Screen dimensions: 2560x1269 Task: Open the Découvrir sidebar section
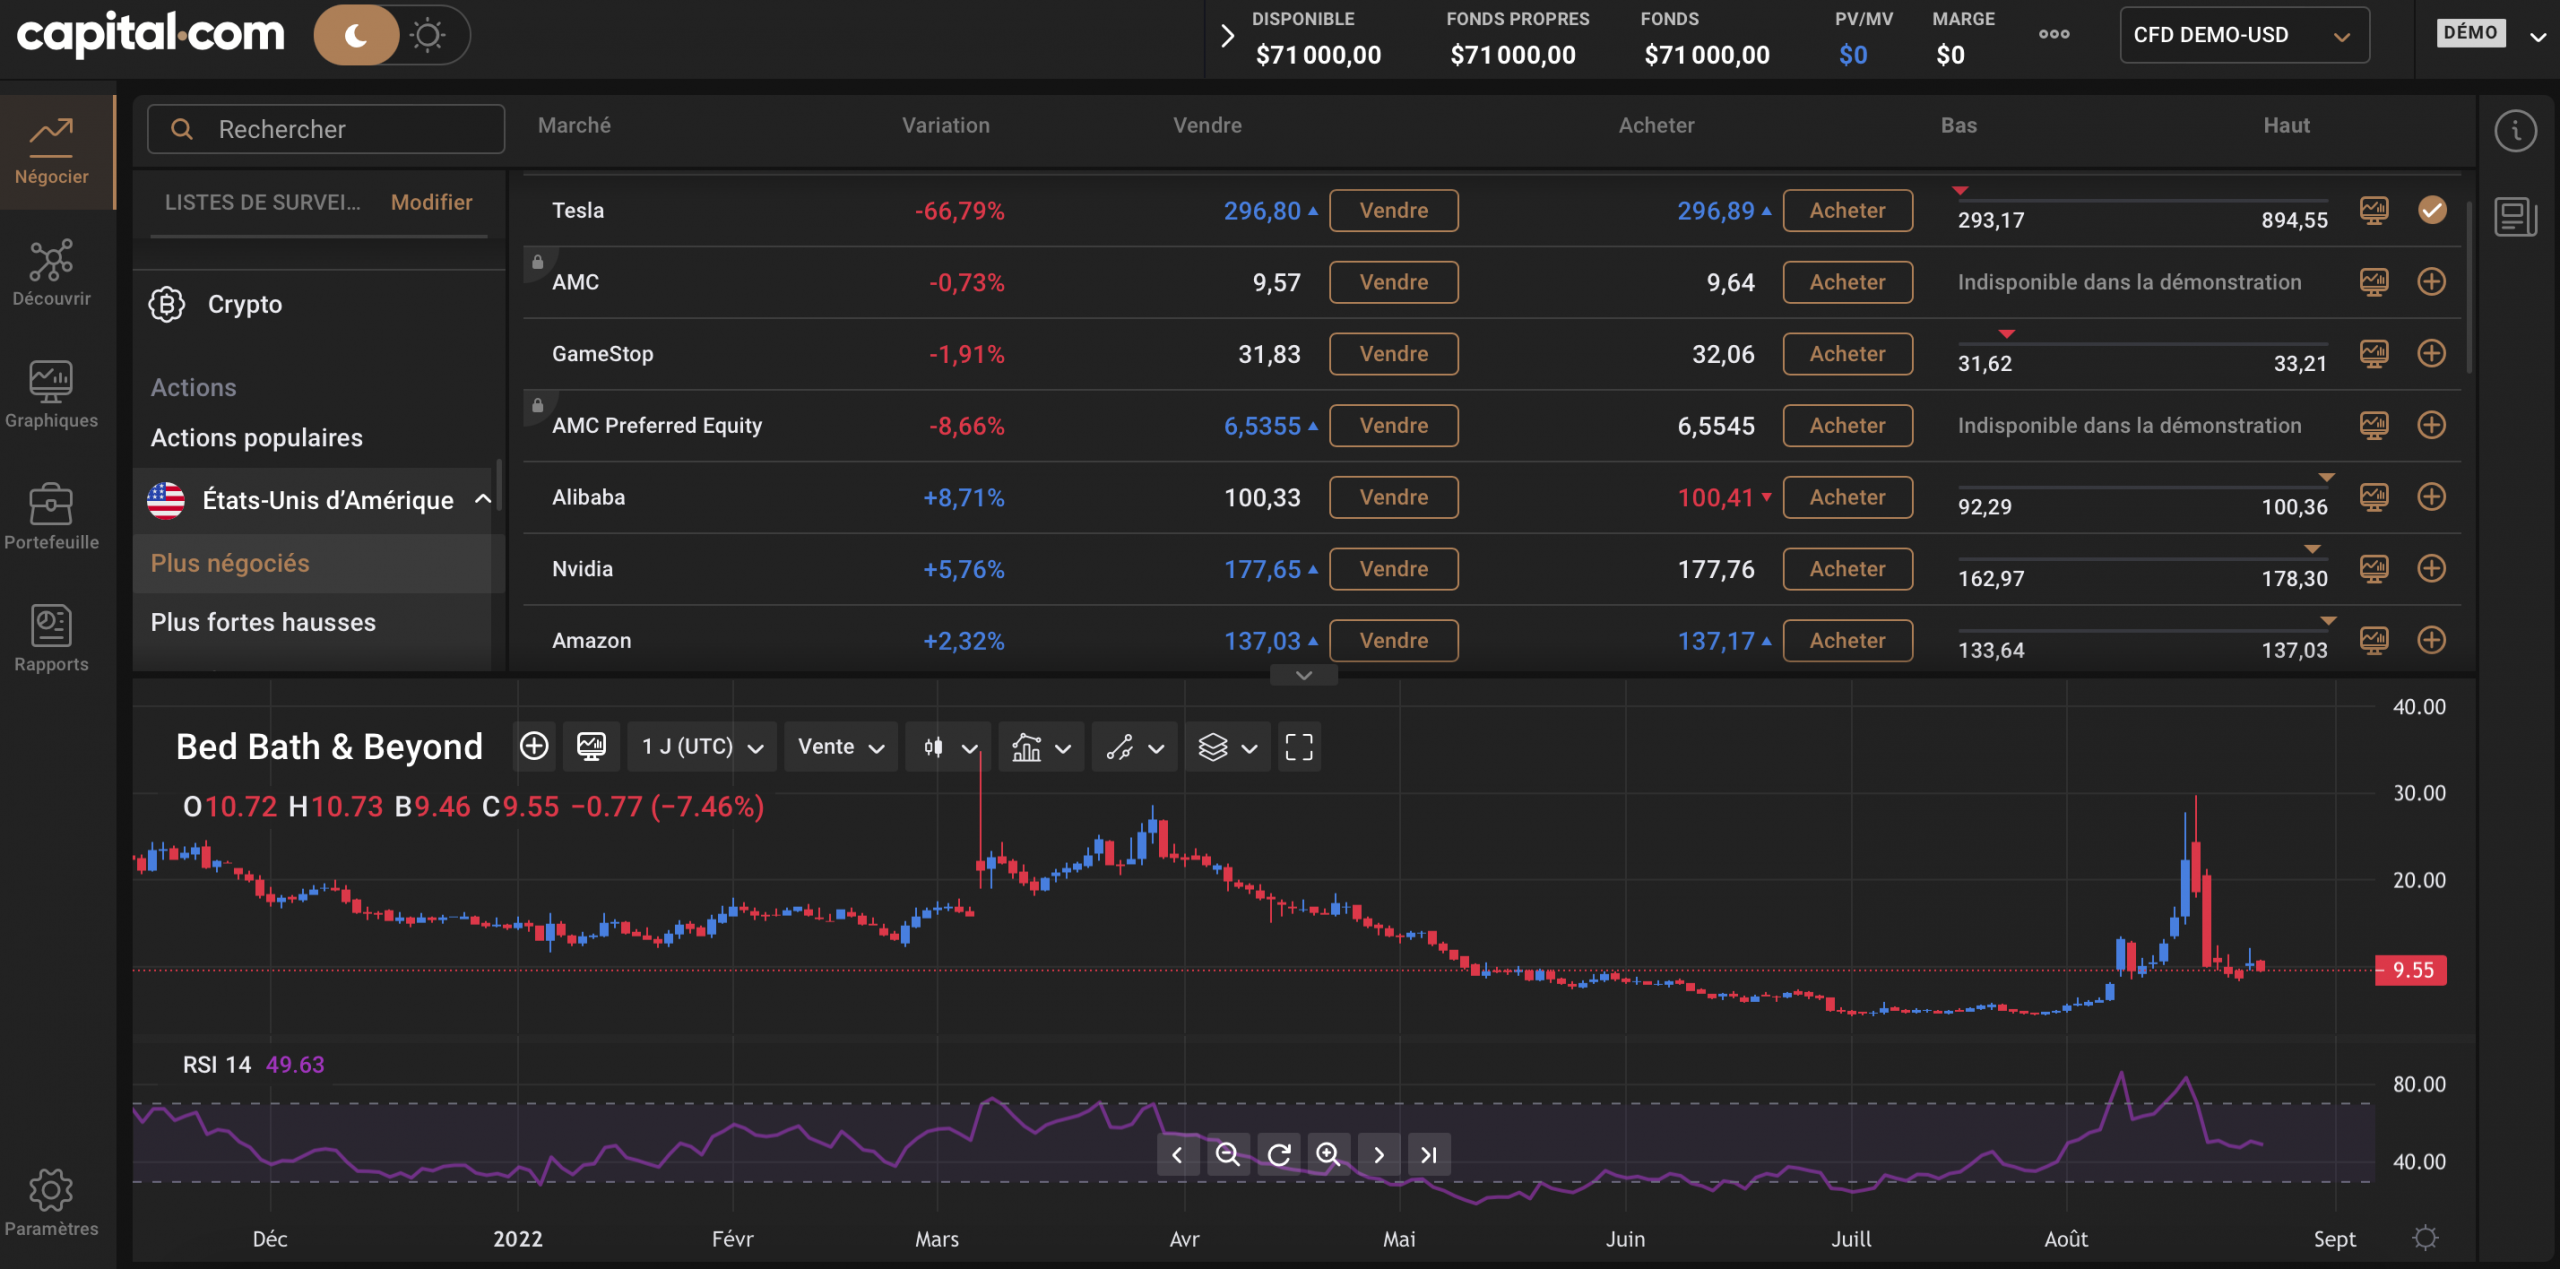(52, 272)
